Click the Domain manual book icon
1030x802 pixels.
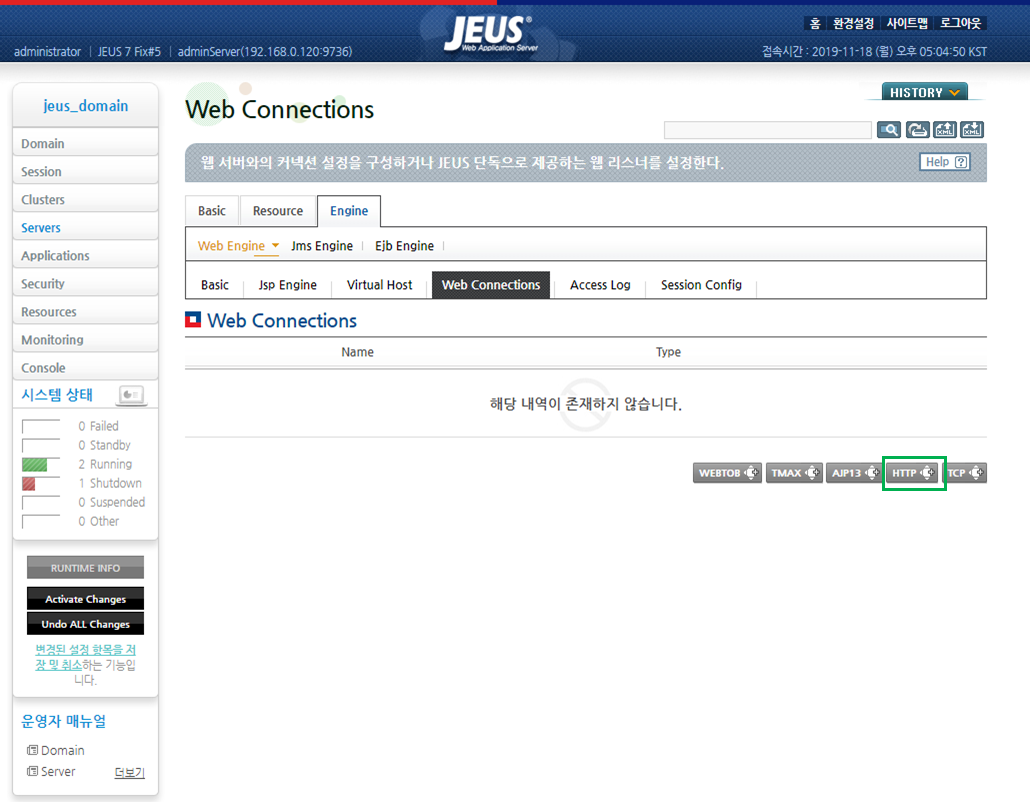click(32, 750)
